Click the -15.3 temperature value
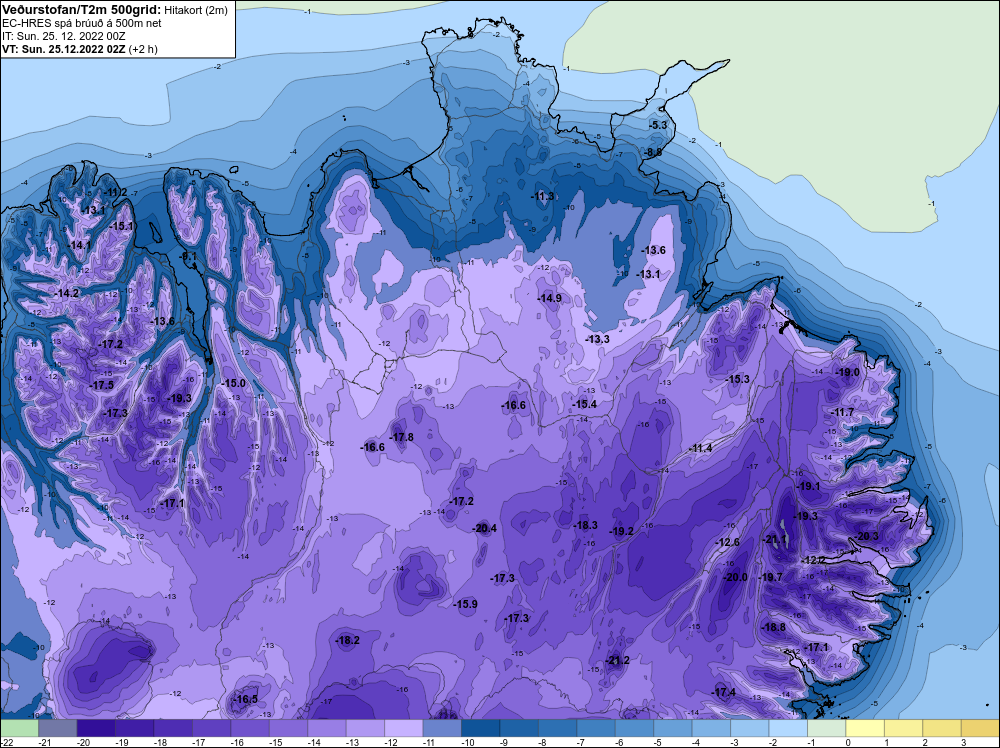1000x748 pixels. [x=738, y=379]
